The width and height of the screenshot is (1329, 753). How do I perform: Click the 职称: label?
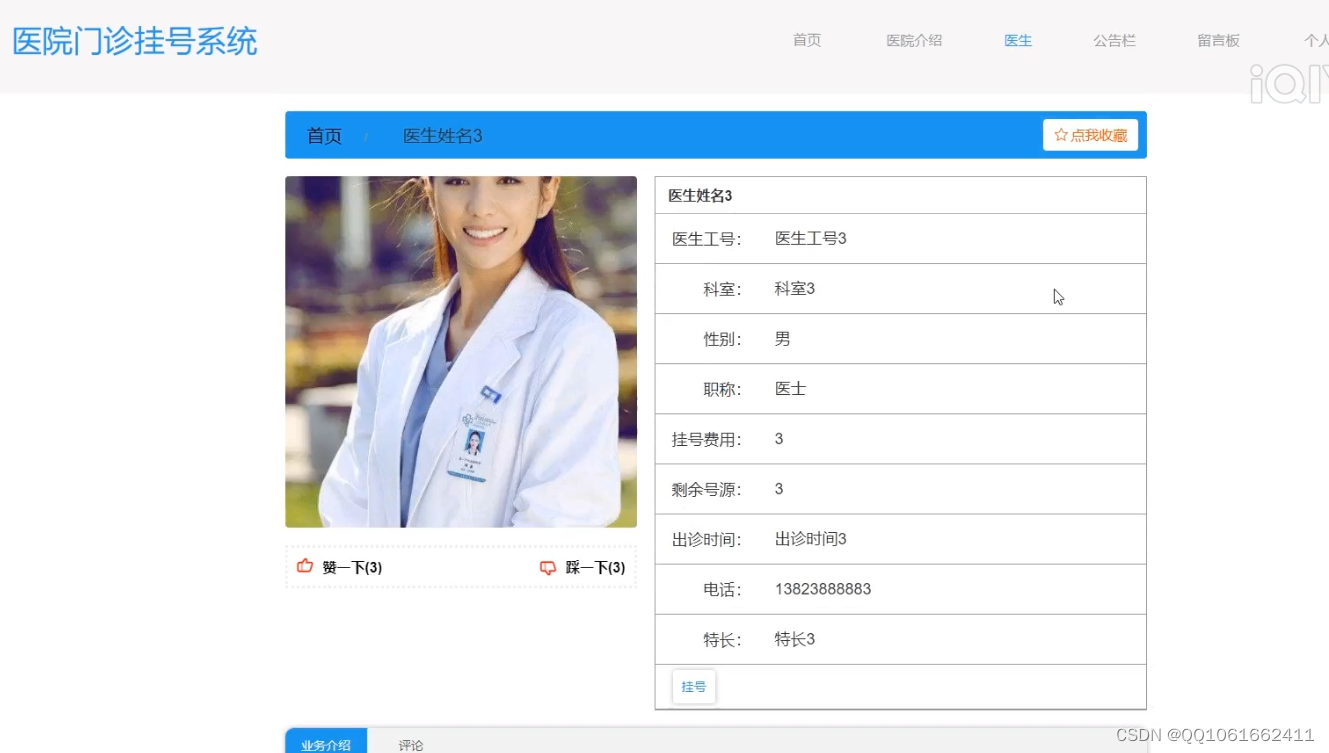[x=723, y=389]
